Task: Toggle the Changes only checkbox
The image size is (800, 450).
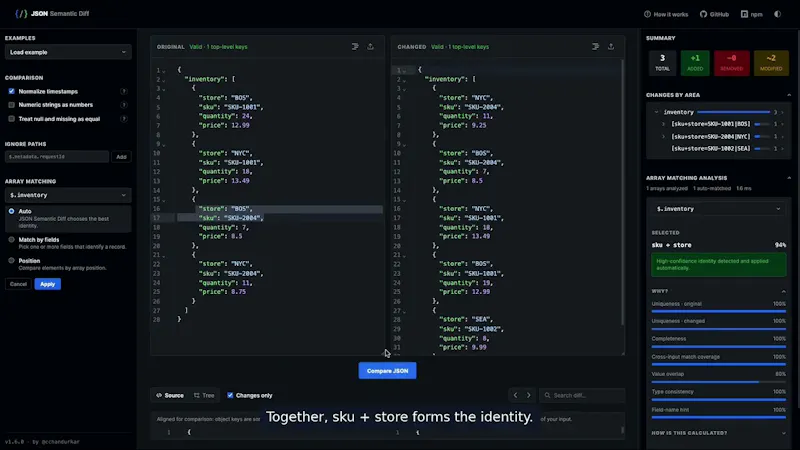Action: (230, 395)
